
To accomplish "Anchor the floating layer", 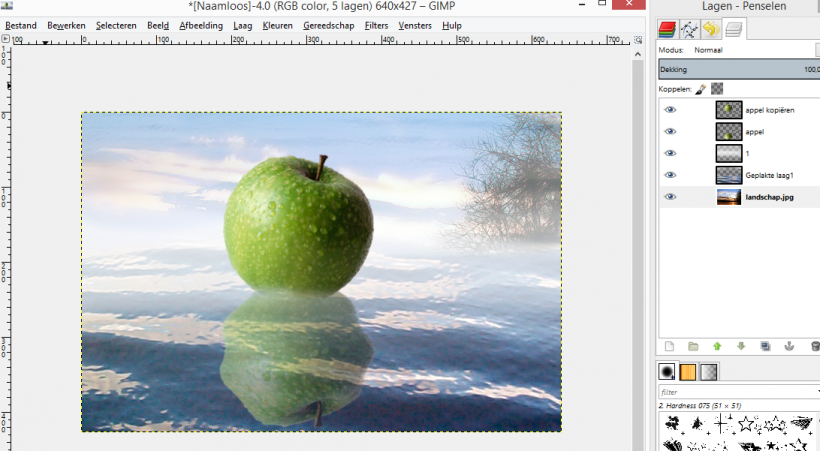I will pyautogui.click(x=789, y=346).
